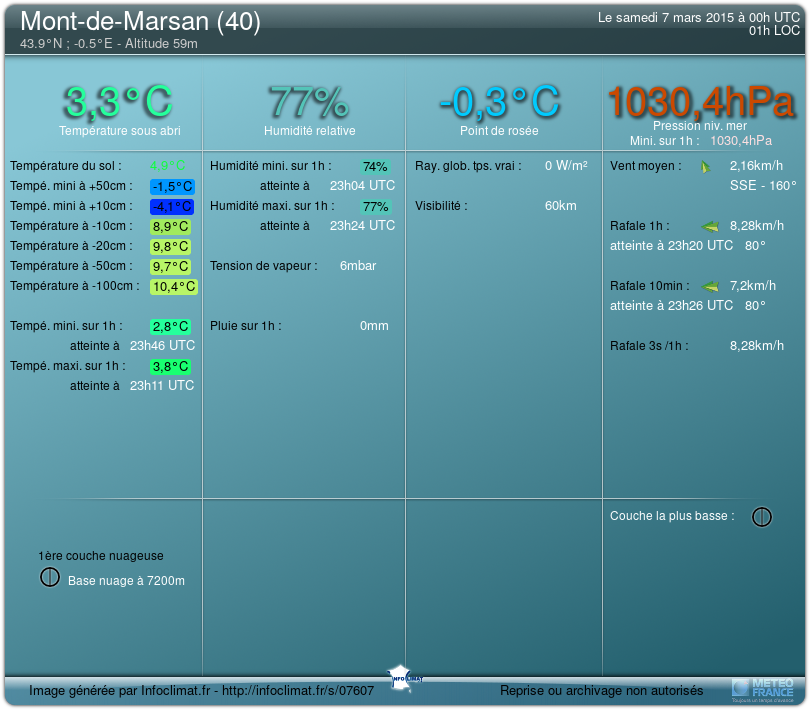Click the 'Température à -100cm' label
This screenshot has width=810, height=710.
[74, 286]
